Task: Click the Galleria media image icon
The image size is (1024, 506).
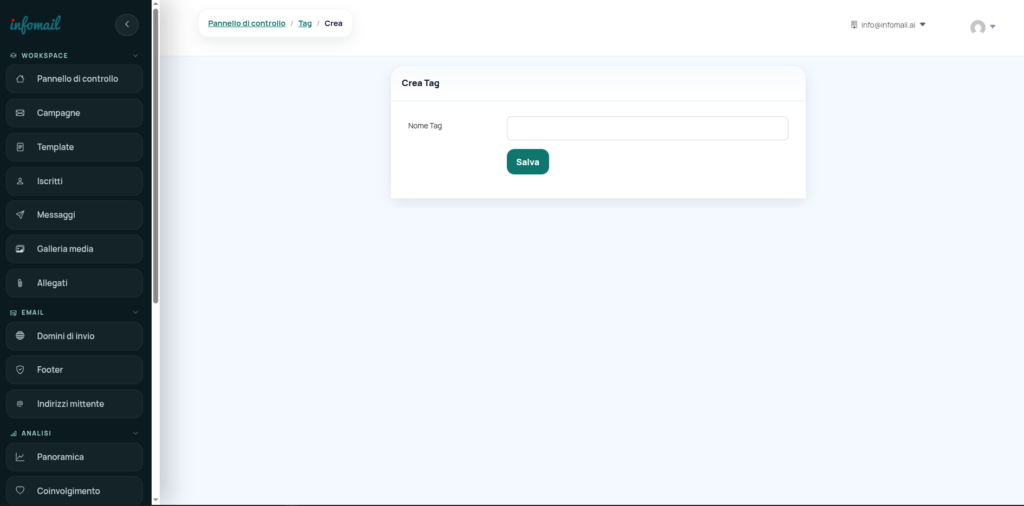Action: click(x=20, y=249)
